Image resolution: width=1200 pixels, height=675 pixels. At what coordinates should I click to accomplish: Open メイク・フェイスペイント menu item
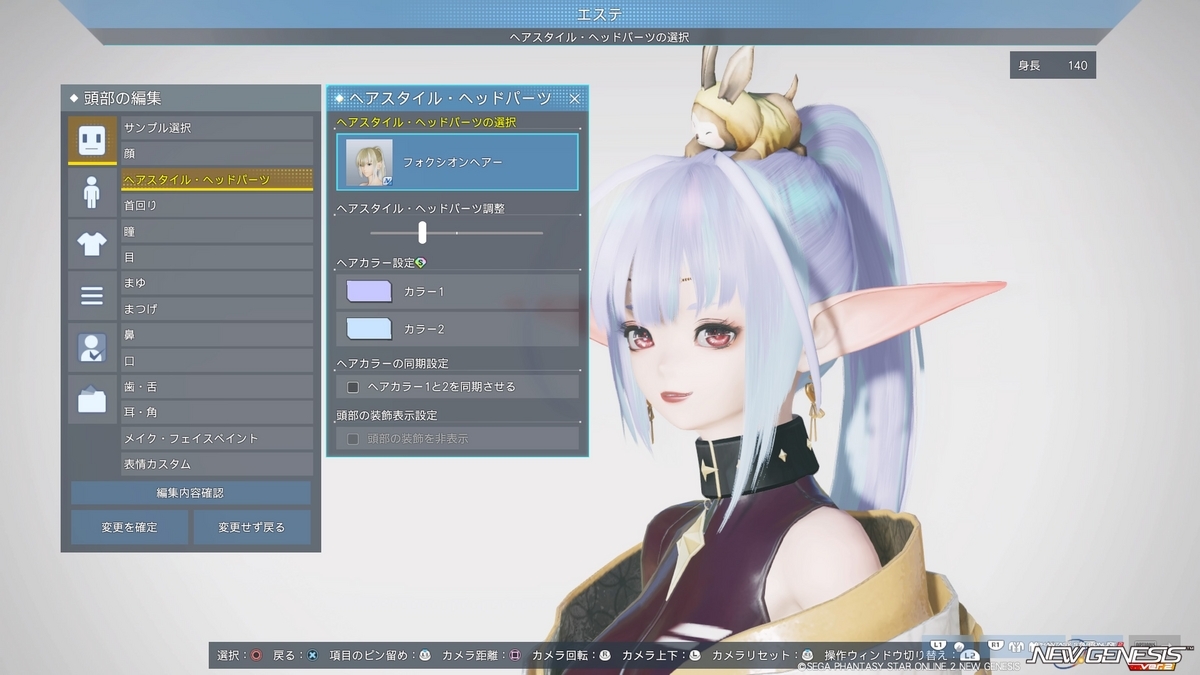point(217,439)
